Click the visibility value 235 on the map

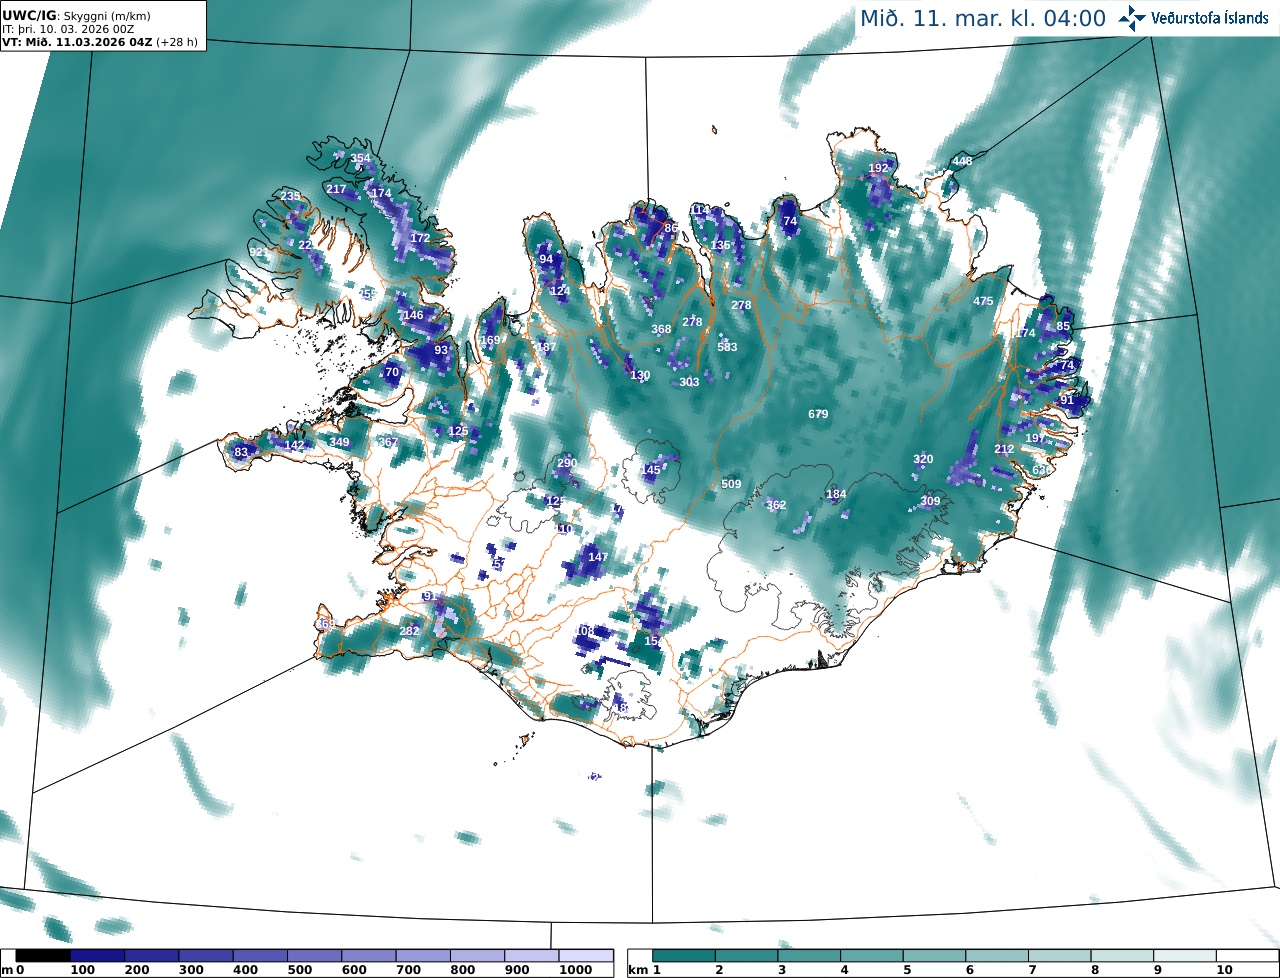coord(290,196)
